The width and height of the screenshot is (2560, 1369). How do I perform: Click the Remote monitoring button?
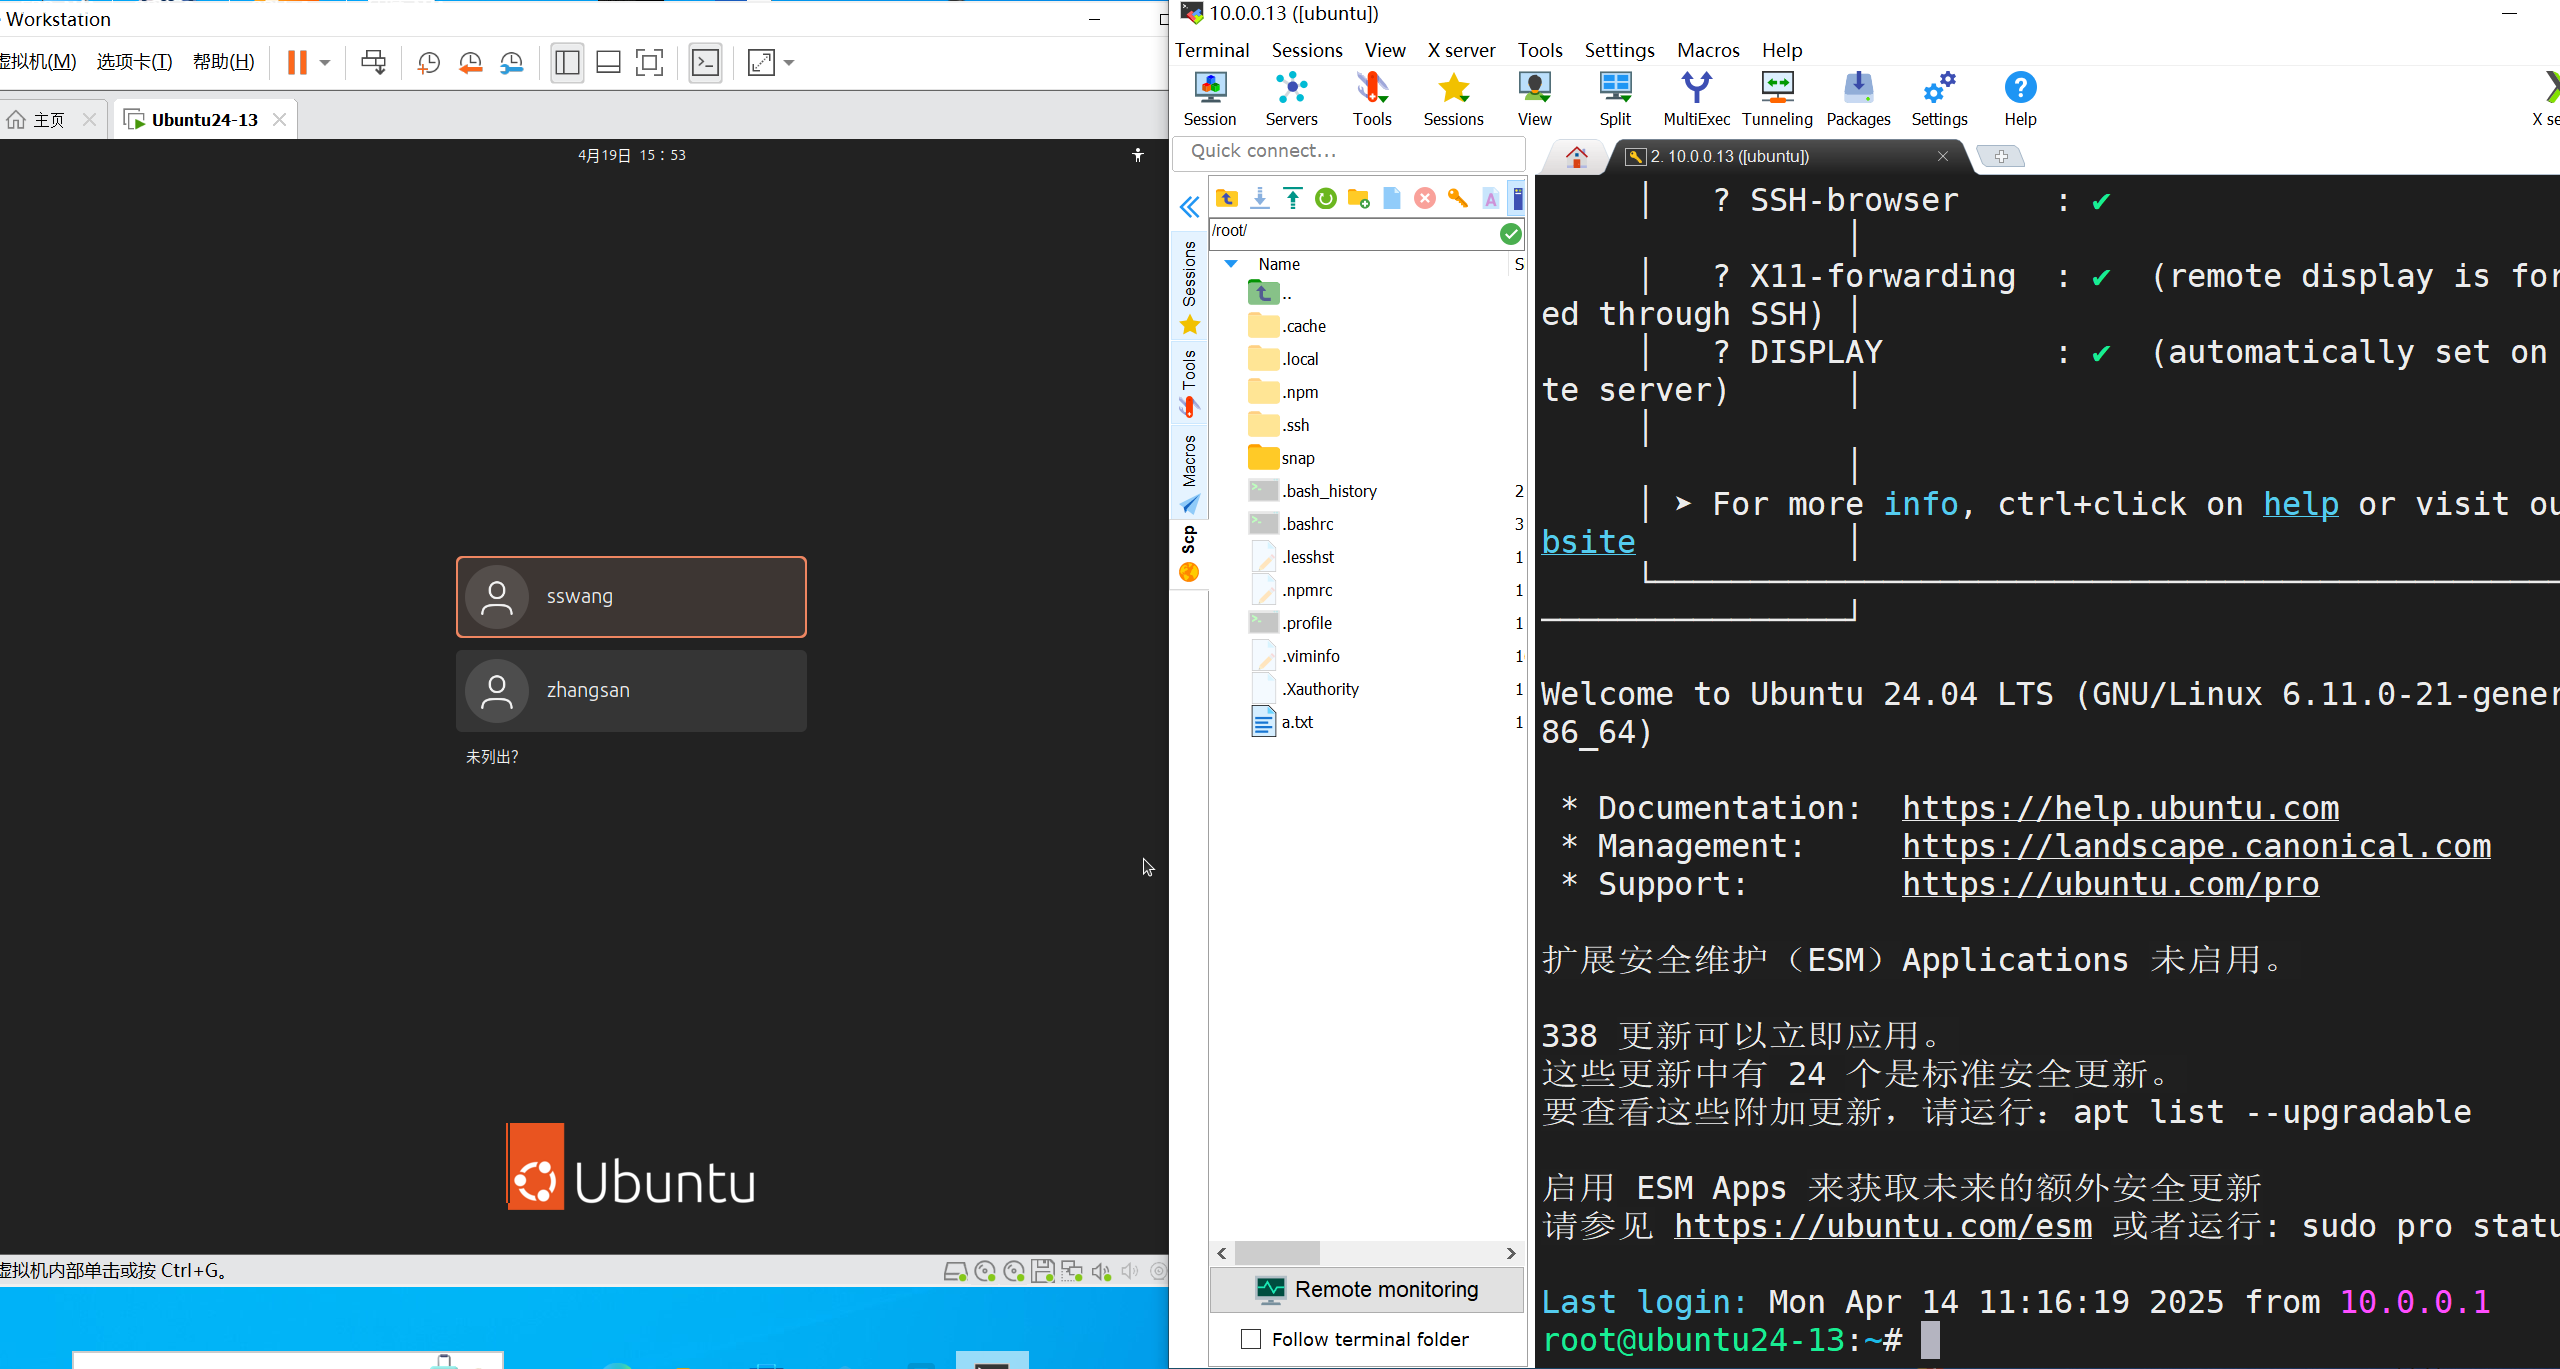(x=1366, y=1289)
